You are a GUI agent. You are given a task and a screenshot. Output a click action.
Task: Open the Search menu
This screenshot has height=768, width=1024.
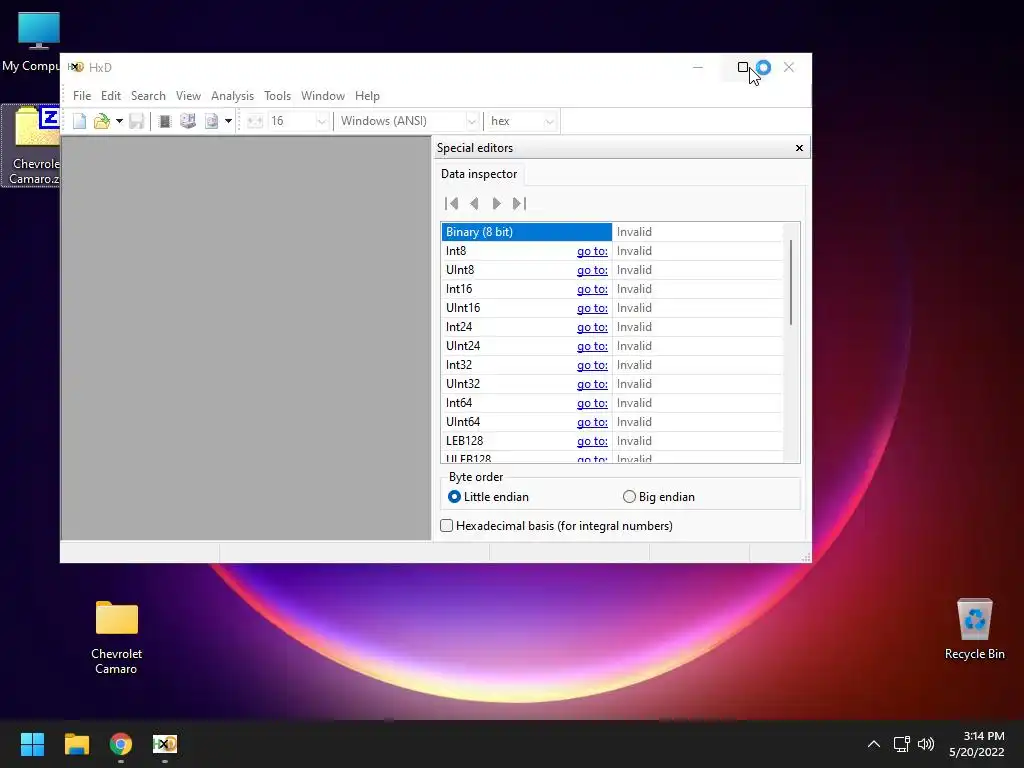pos(148,96)
